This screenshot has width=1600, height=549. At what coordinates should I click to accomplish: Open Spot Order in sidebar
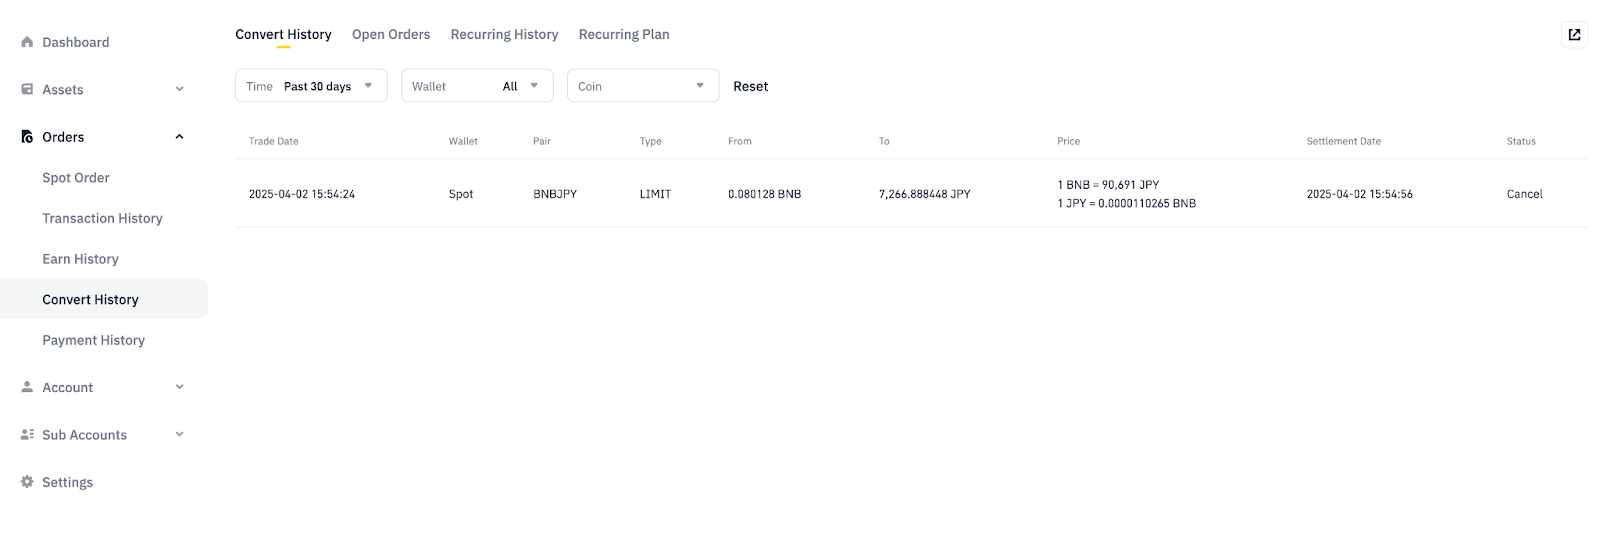pos(76,178)
